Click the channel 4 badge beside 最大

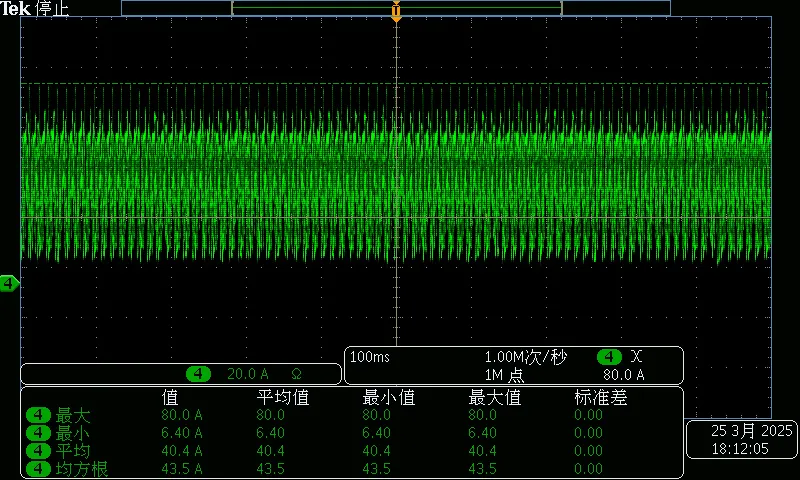point(38,415)
